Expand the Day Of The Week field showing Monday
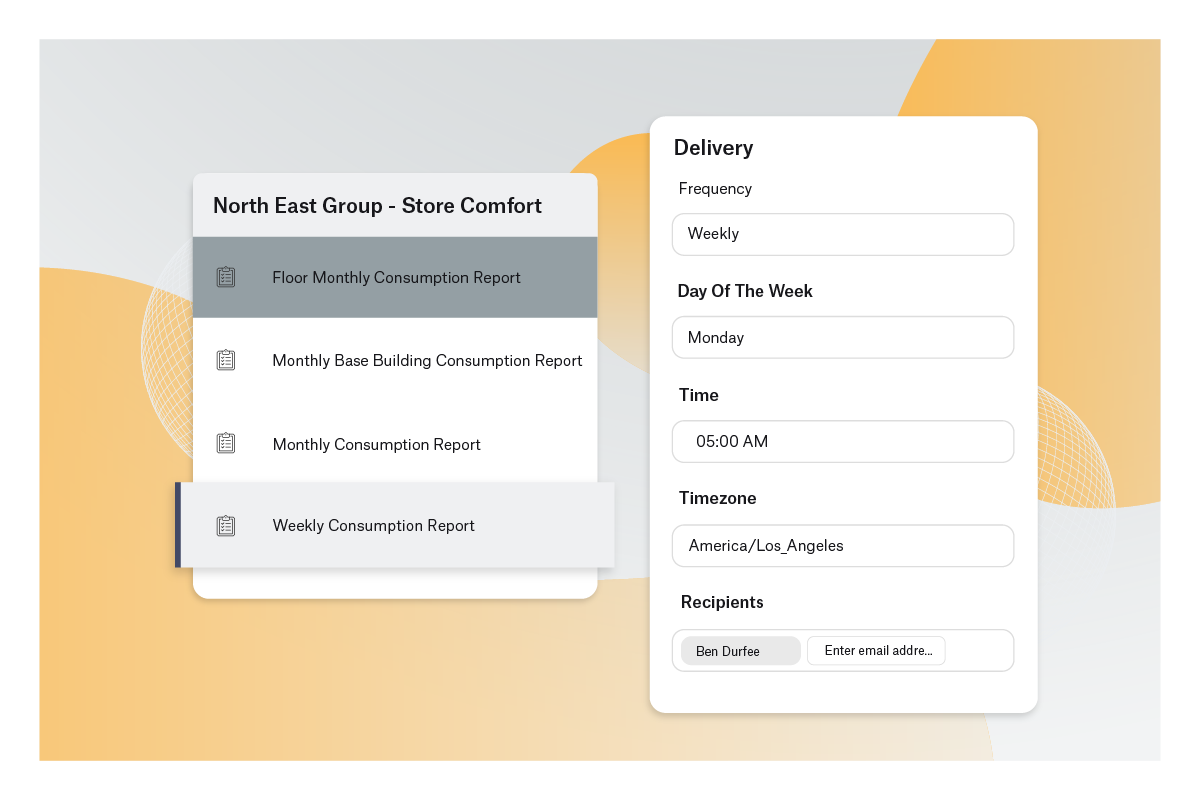This screenshot has height=800, width=1200. 842,338
